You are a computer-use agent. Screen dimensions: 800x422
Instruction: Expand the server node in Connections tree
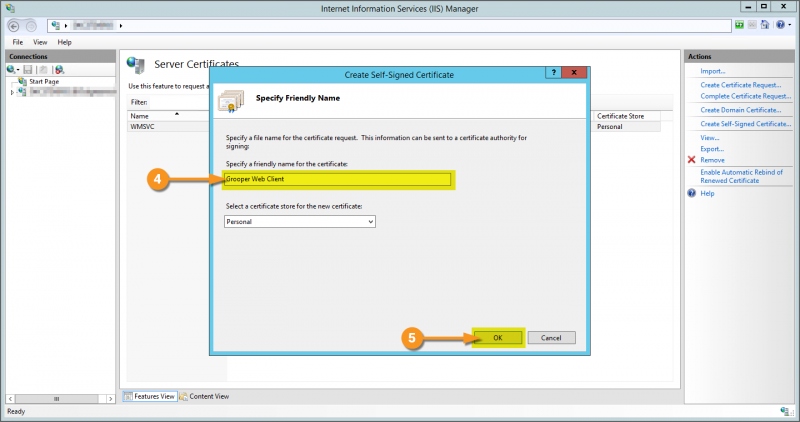12,92
